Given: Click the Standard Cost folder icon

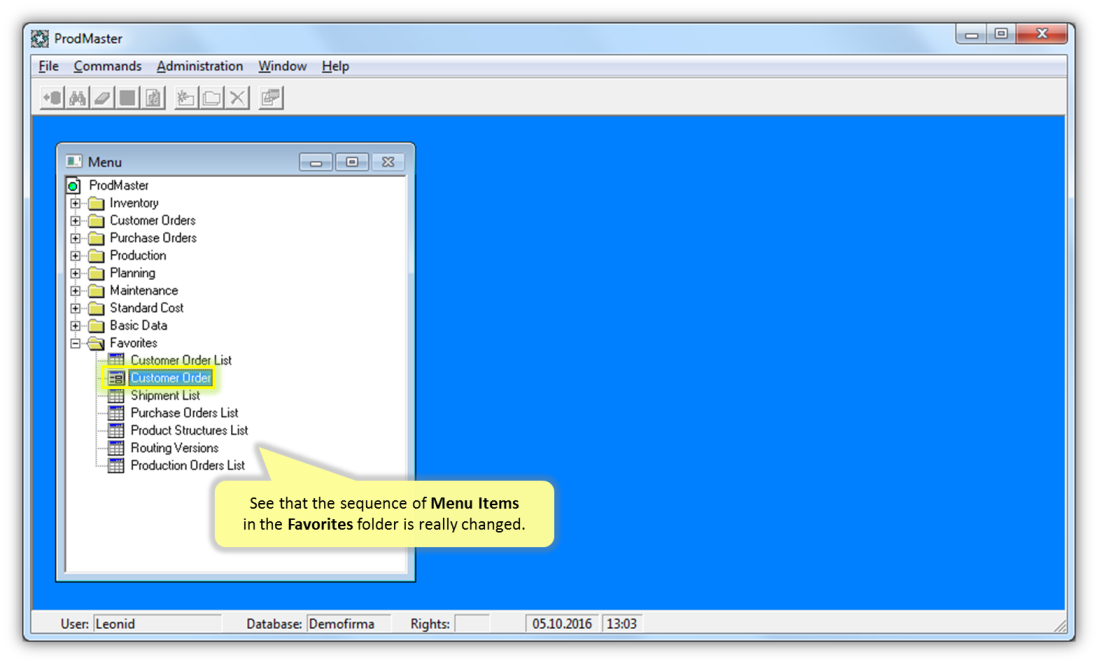Looking at the screenshot, I should point(97,308).
